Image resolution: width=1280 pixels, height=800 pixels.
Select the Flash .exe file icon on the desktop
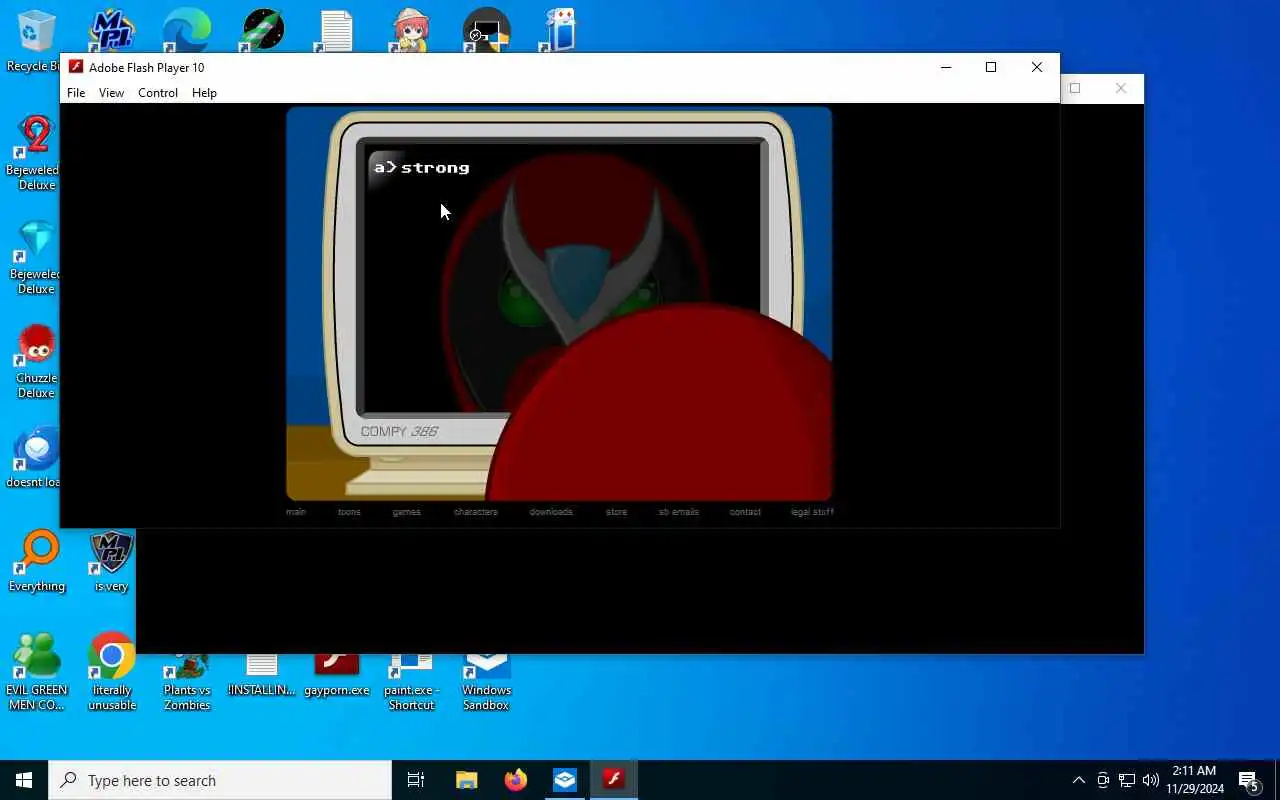click(336, 675)
